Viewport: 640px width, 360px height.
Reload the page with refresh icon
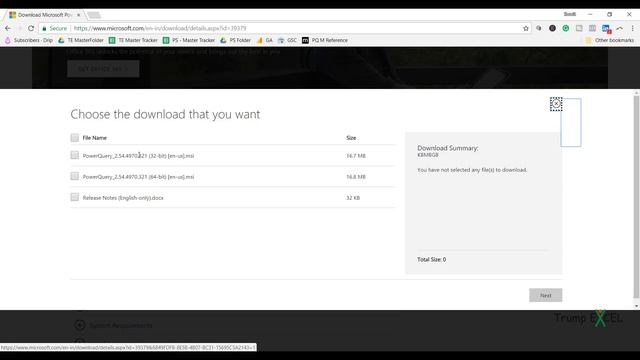pyautogui.click(x=31, y=28)
